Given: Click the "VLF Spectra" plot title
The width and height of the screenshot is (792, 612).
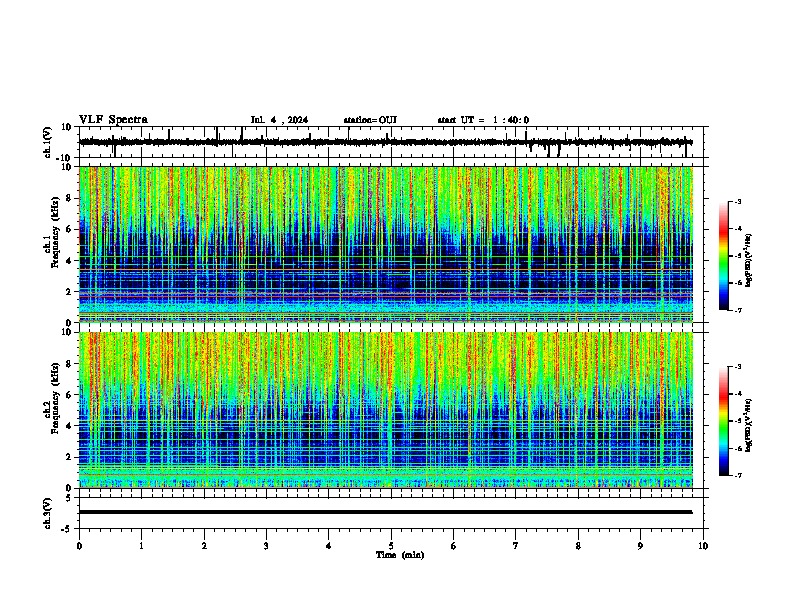Looking at the screenshot, I should pos(113,119).
